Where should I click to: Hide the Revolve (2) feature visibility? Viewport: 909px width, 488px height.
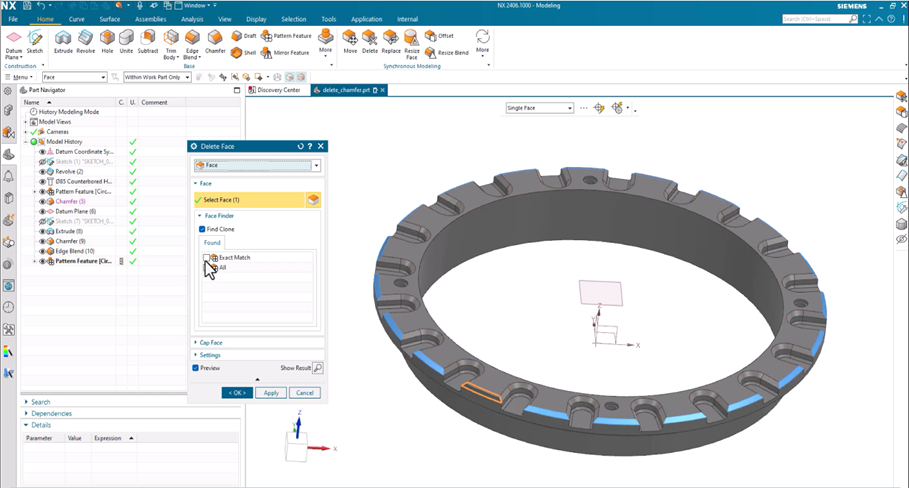point(42,172)
